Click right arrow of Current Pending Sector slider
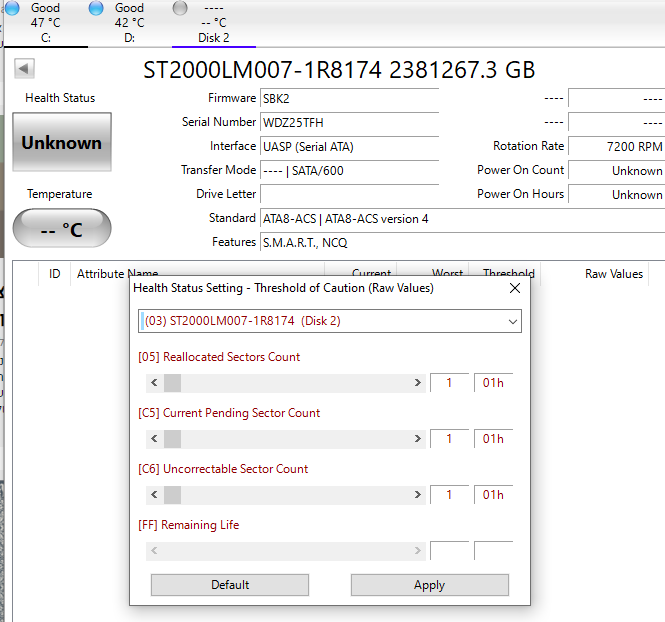Screen dimensions: 665x622 point(418,439)
